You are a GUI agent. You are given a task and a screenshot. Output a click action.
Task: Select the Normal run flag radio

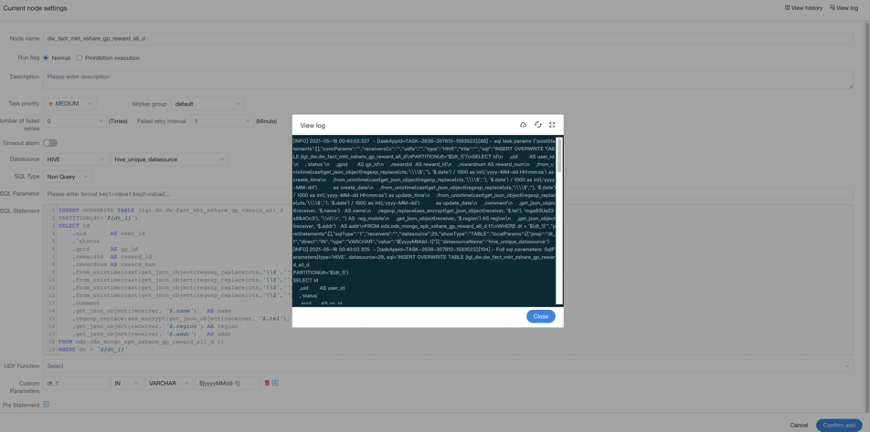(x=46, y=58)
